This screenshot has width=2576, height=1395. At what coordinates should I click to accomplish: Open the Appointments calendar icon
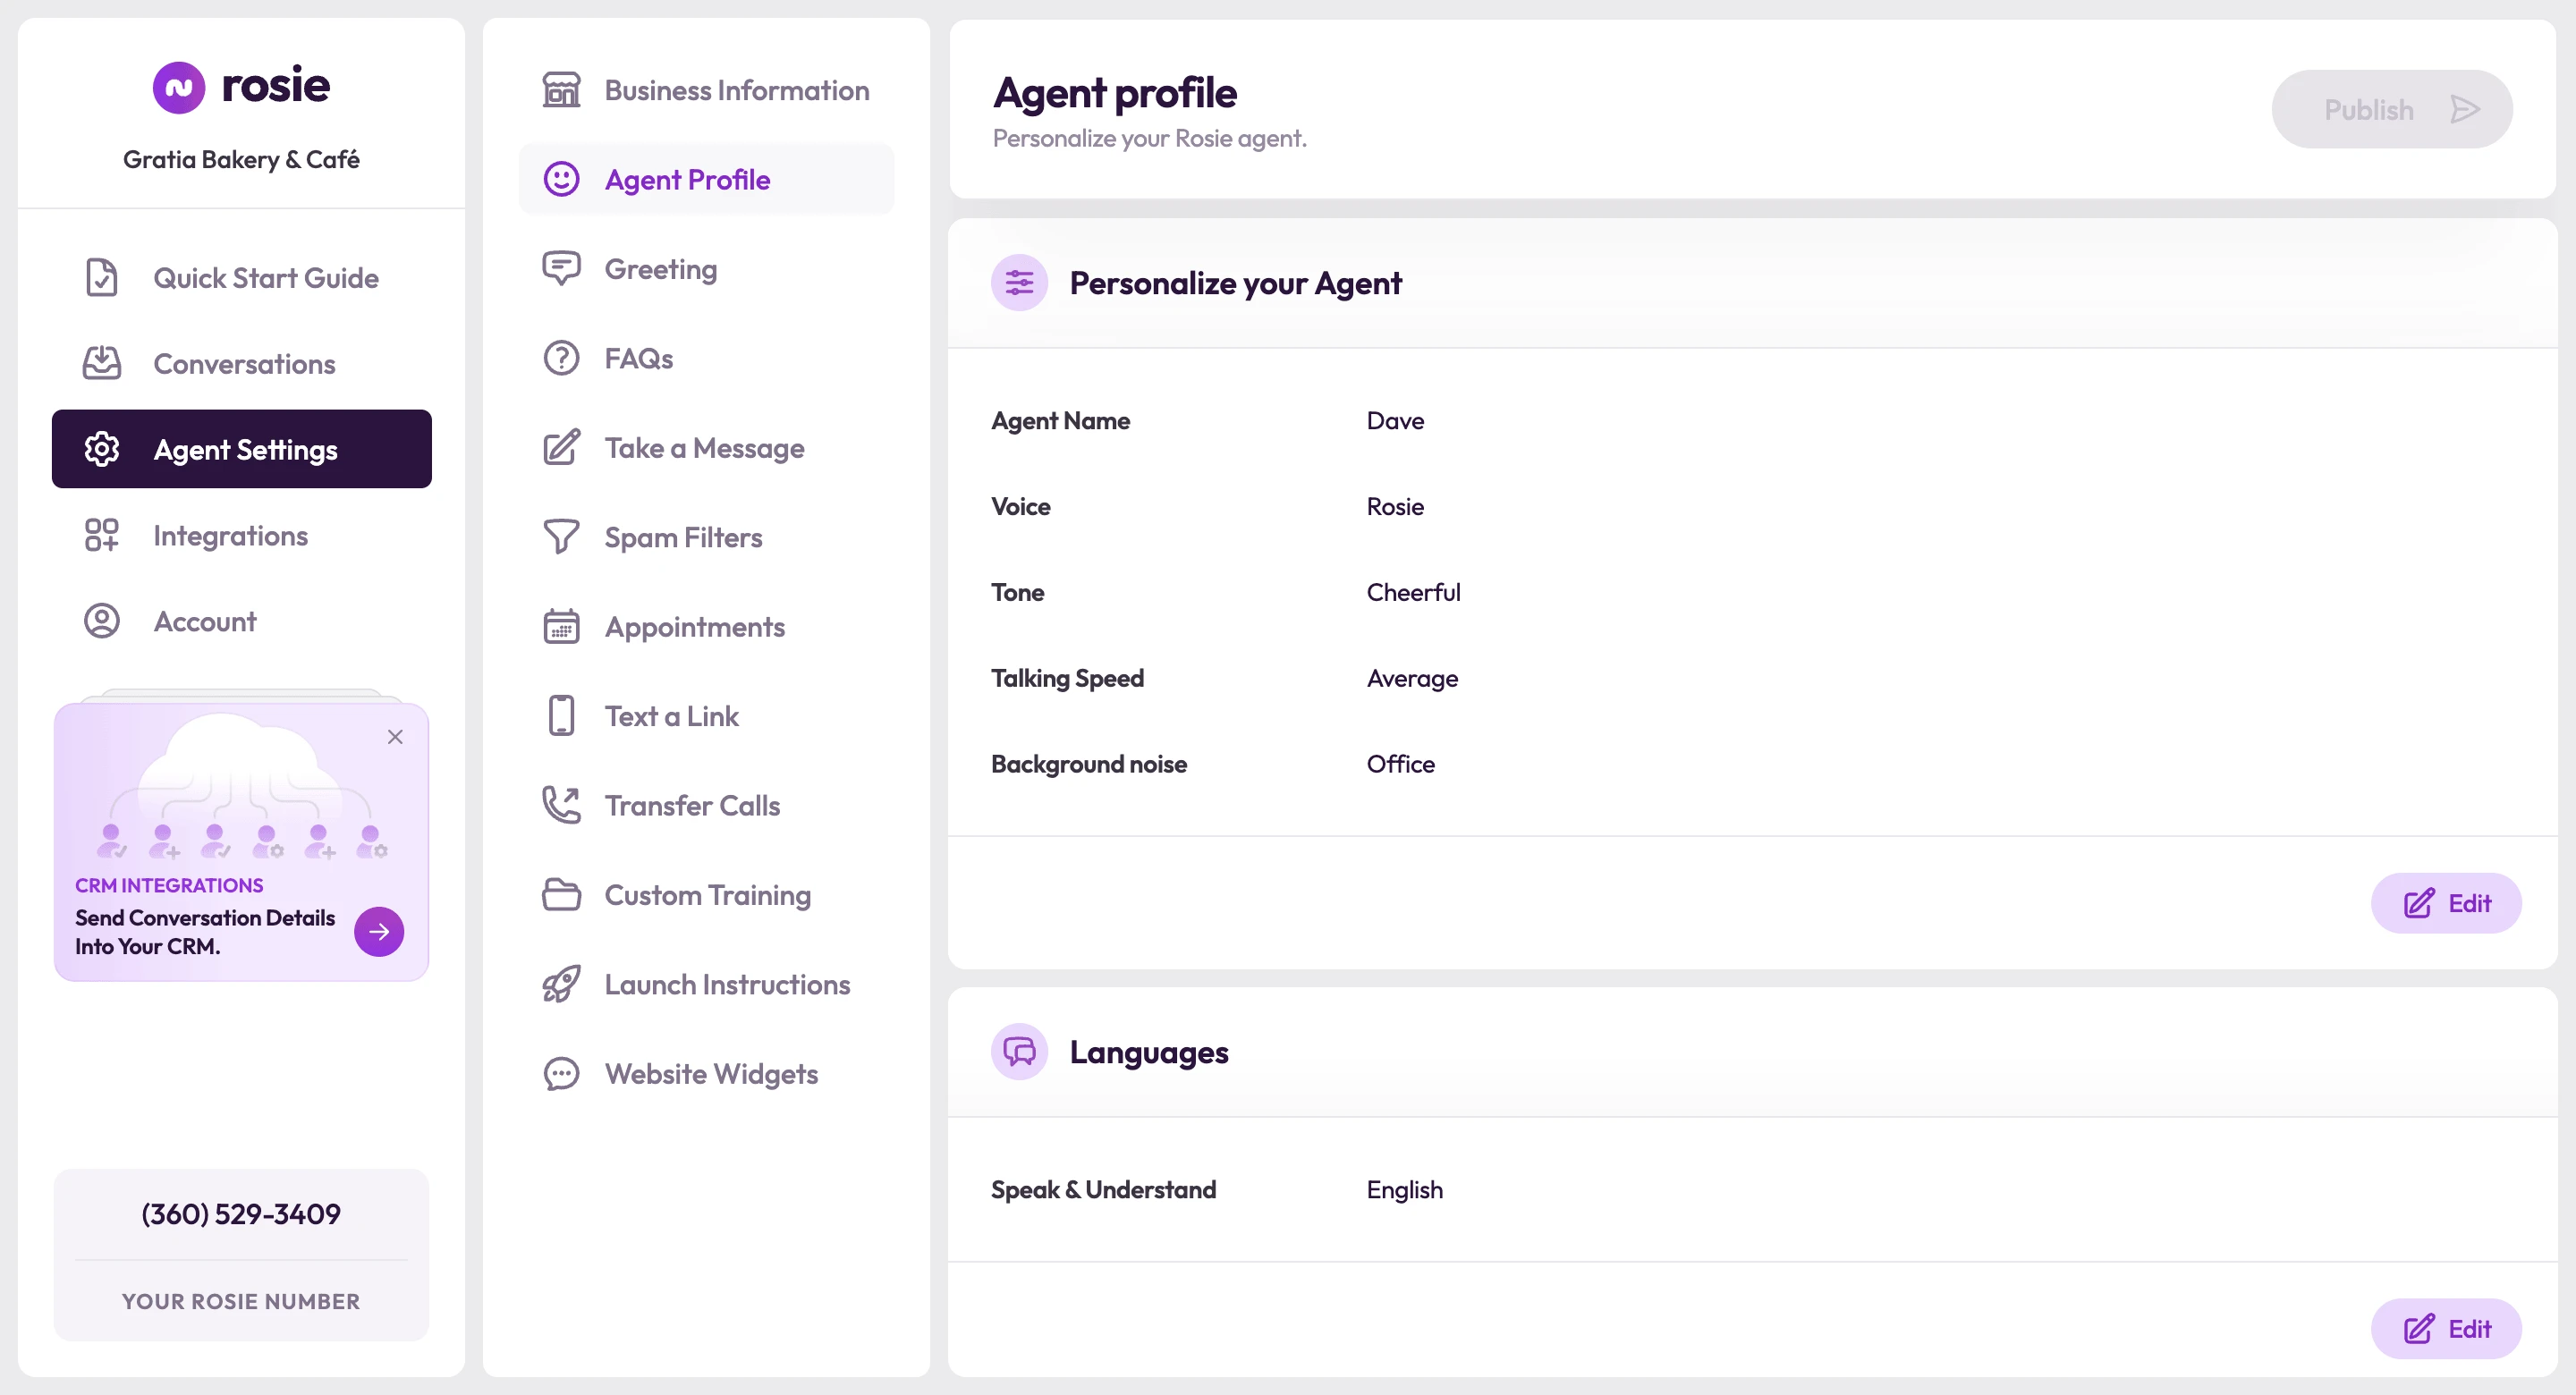pos(561,627)
